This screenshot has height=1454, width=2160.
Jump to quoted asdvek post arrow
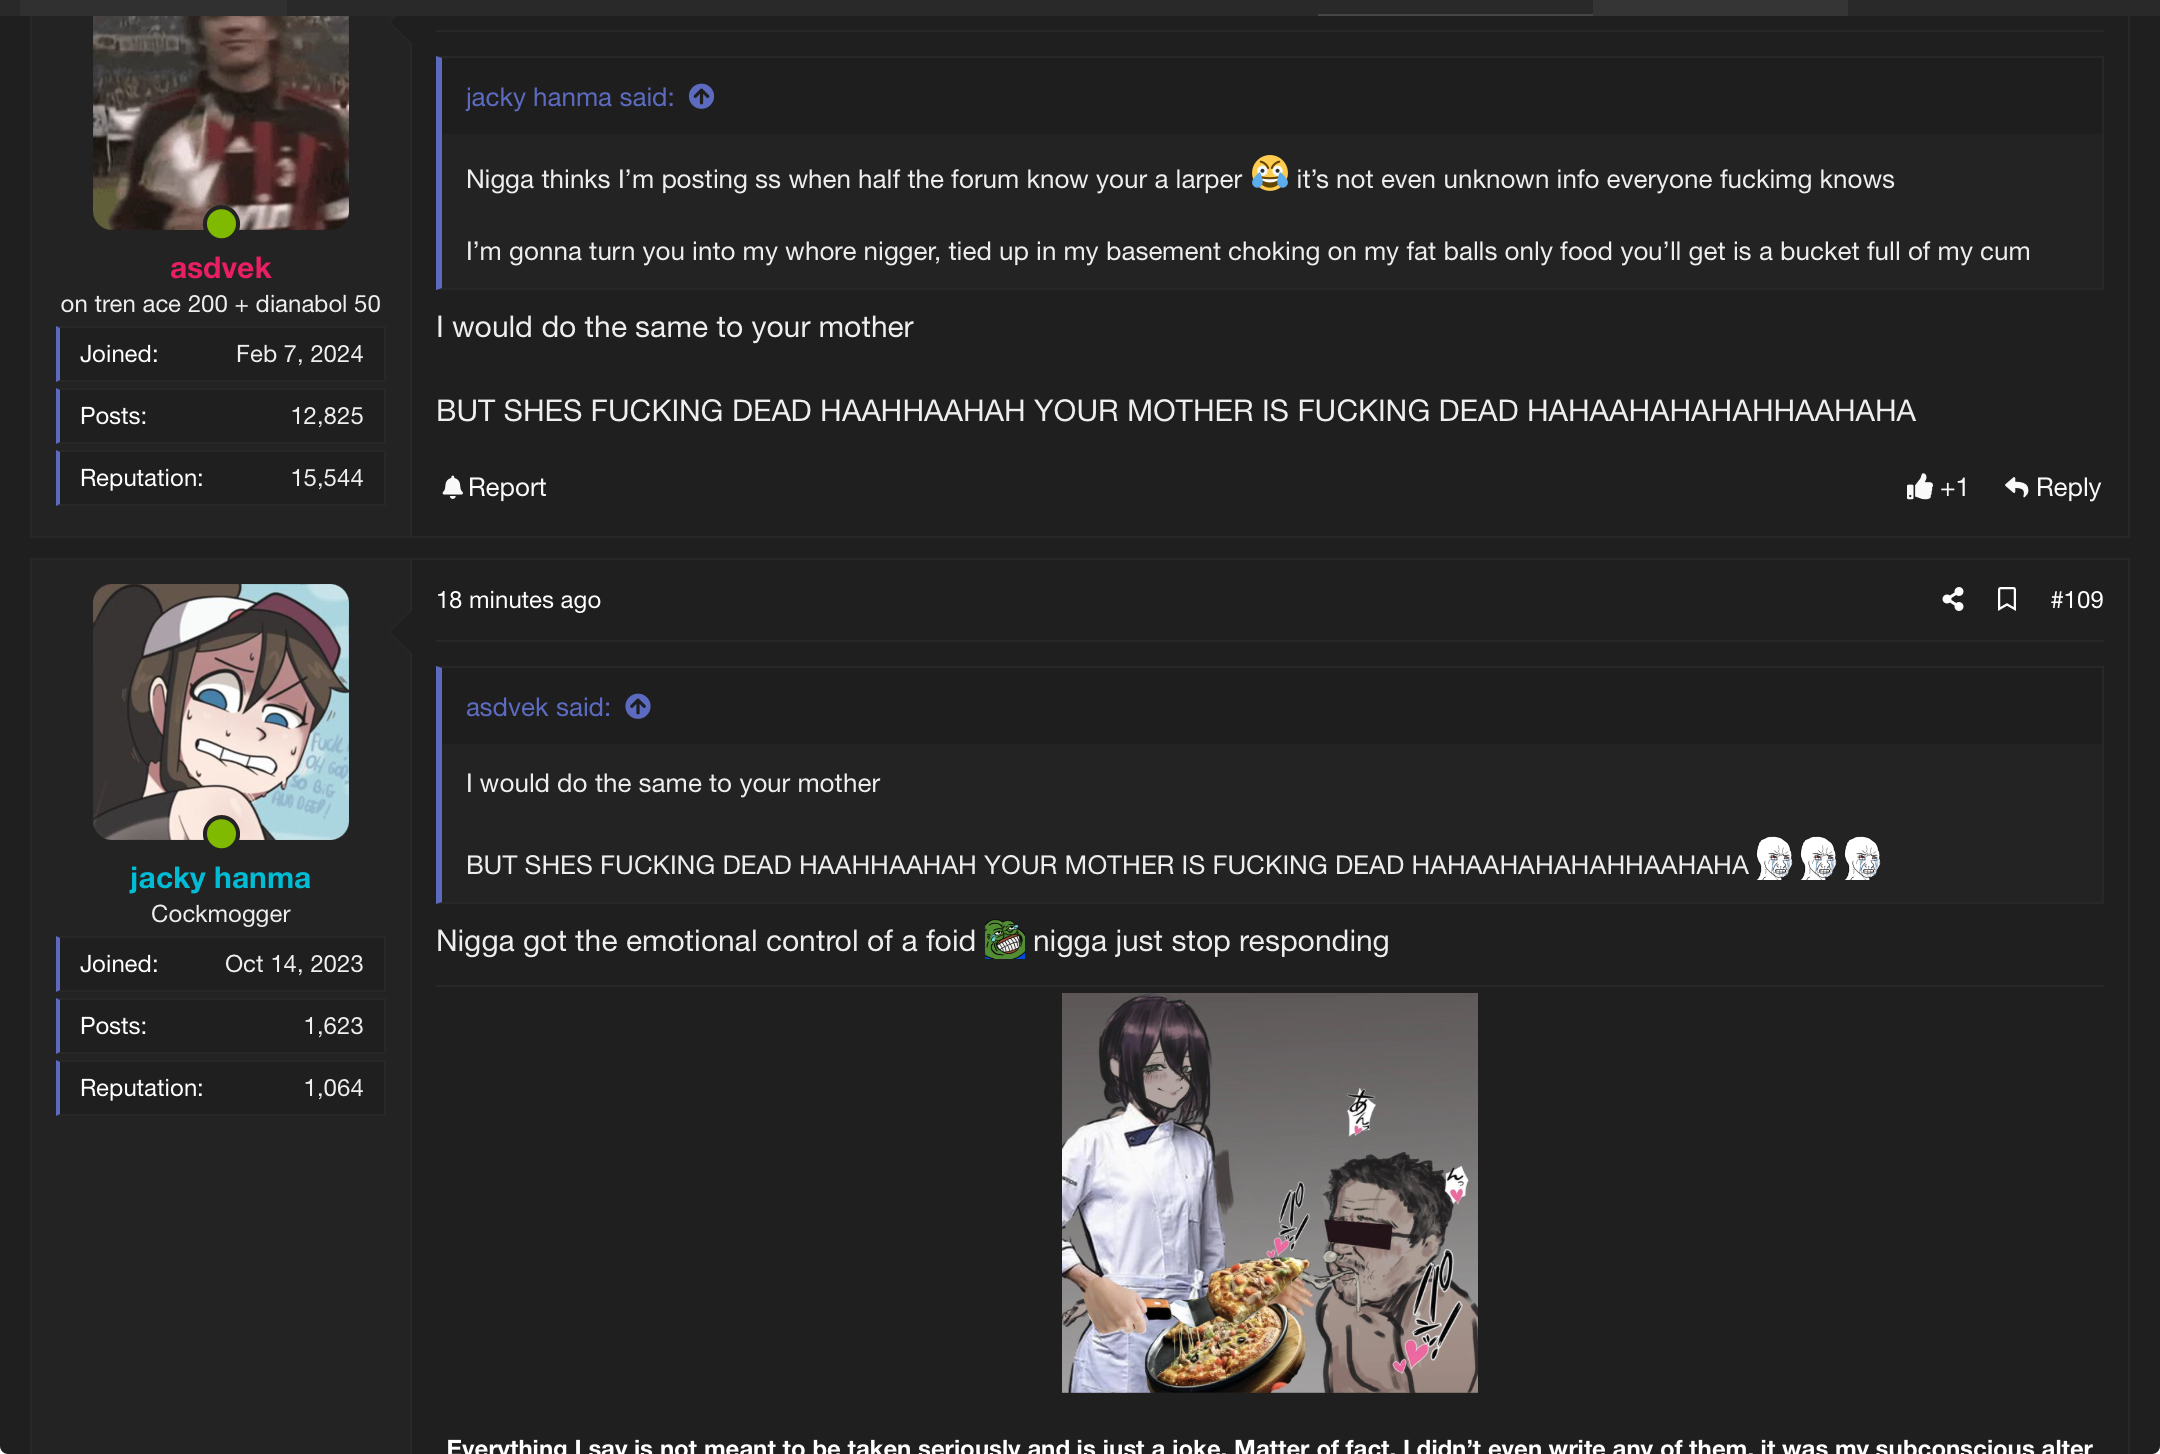click(x=638, y=707)
